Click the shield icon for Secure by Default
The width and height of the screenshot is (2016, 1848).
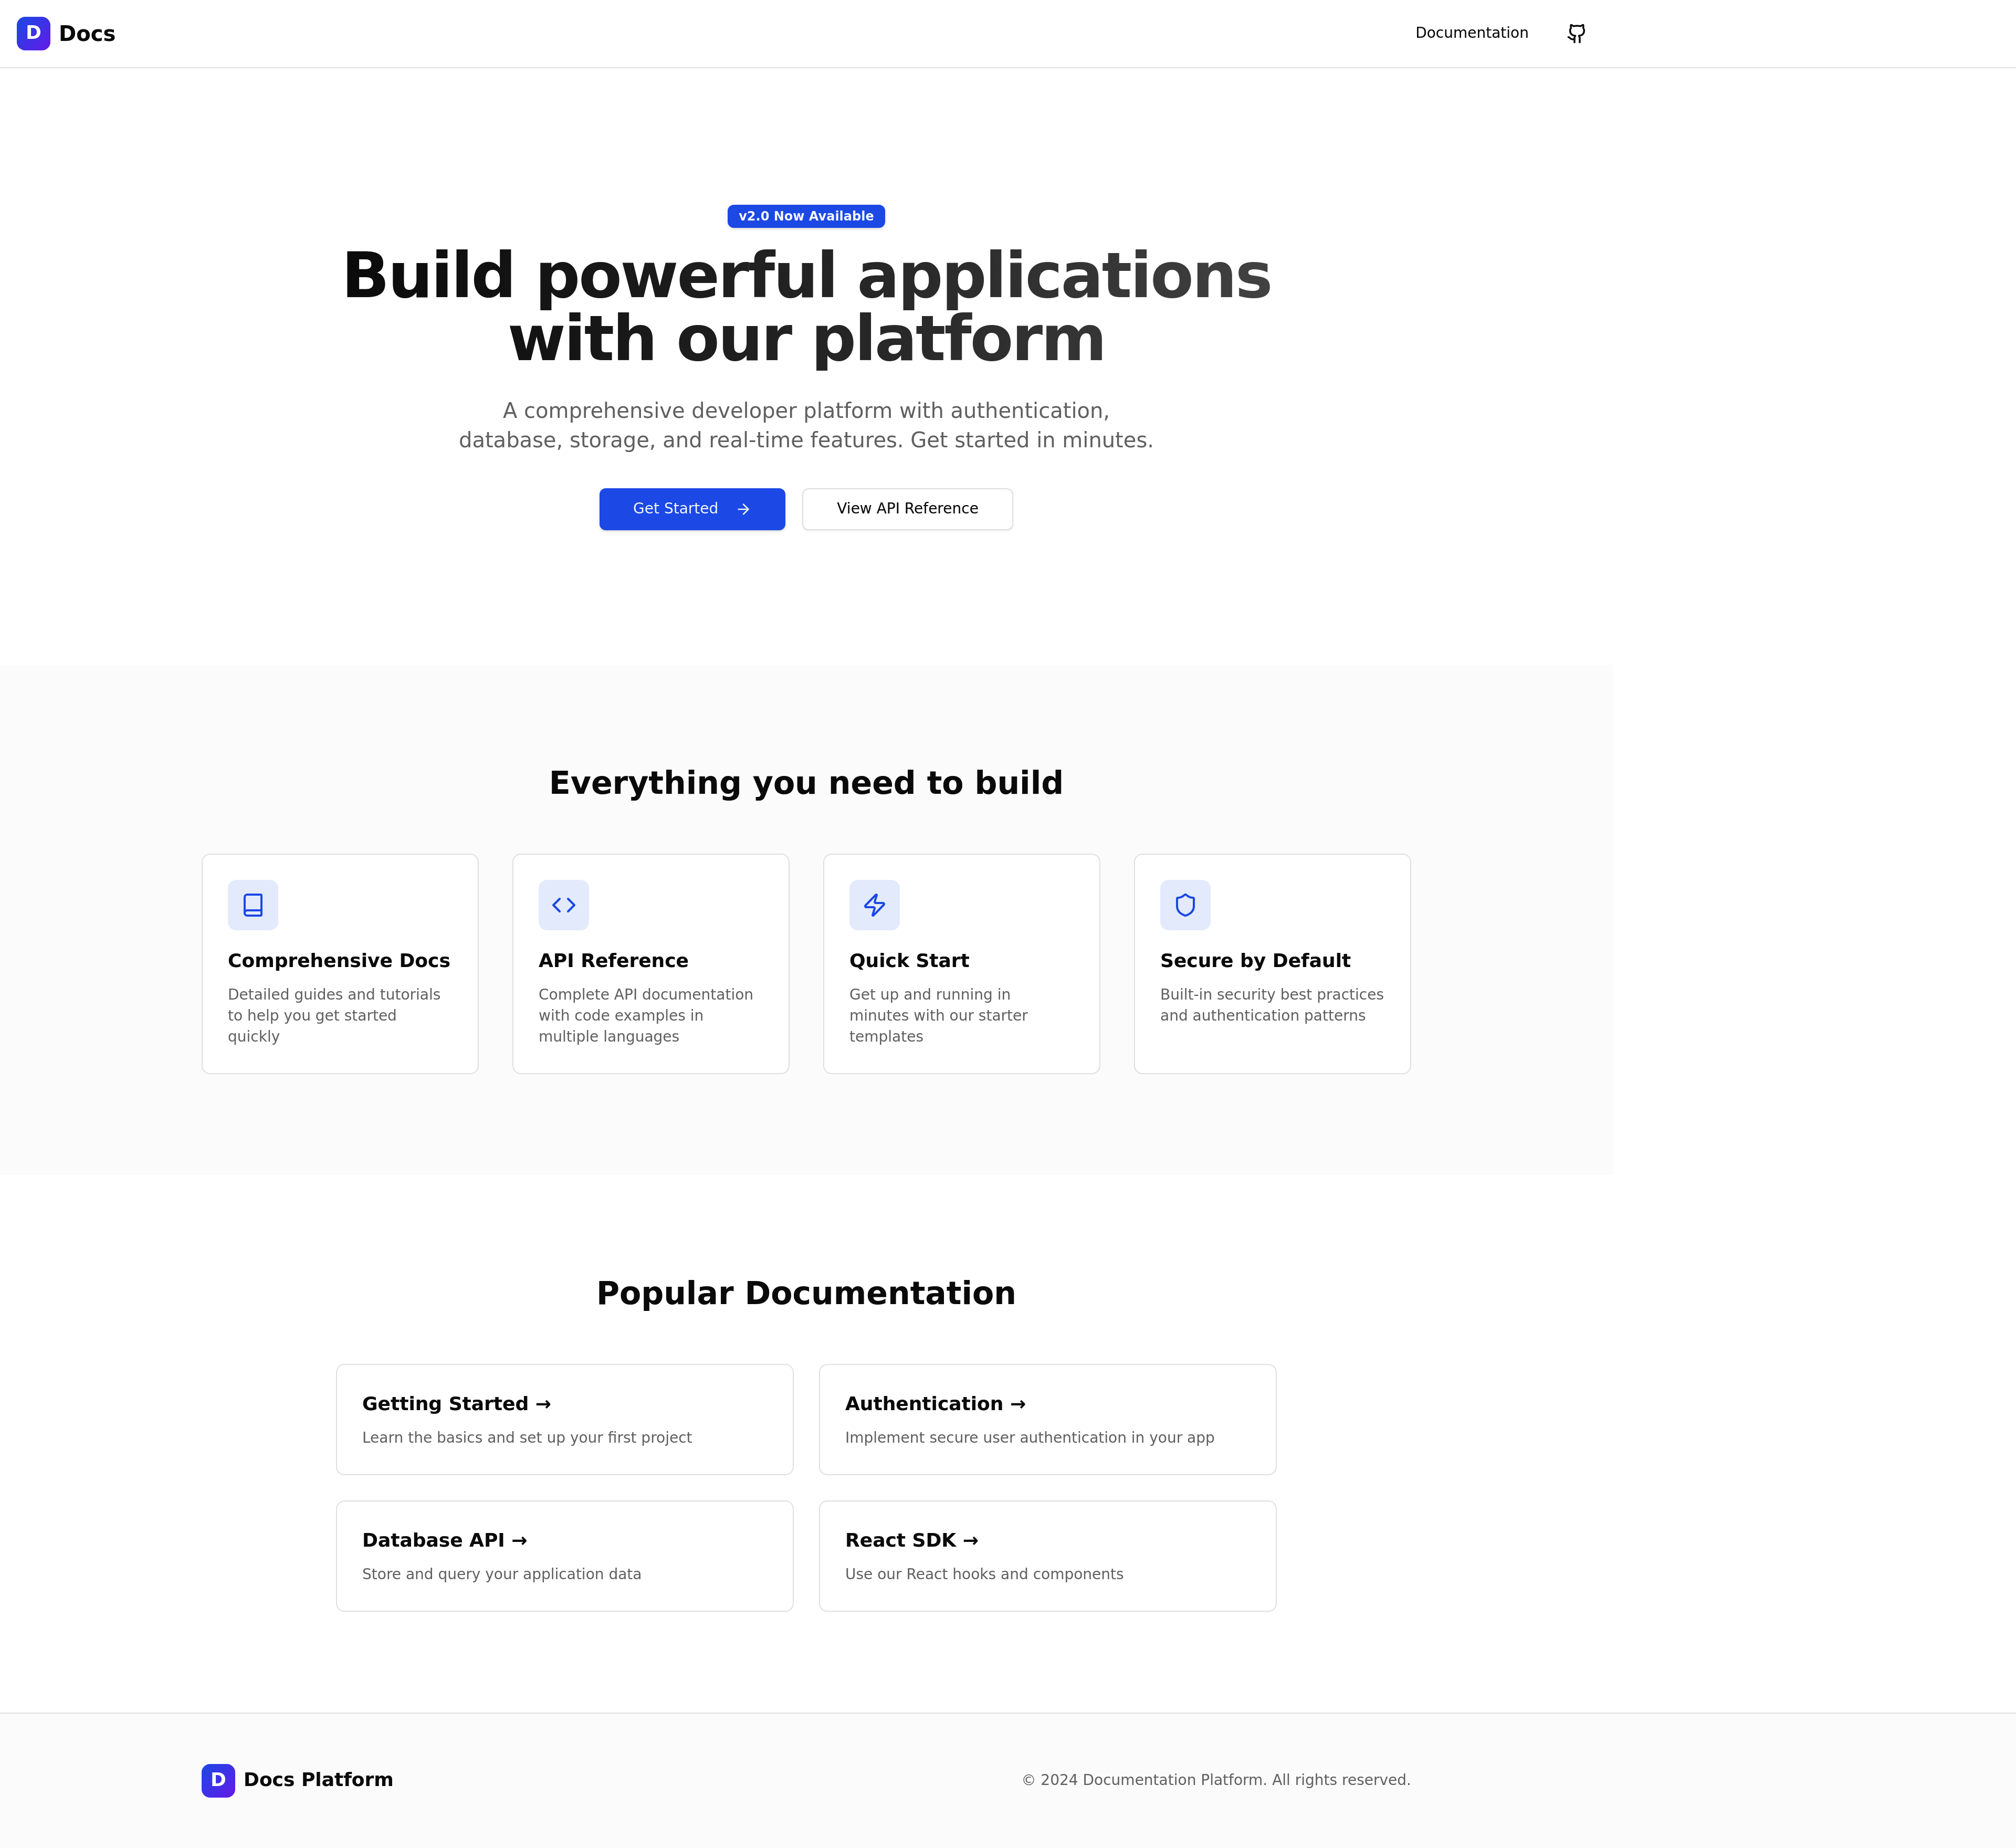pos(1185,905)
